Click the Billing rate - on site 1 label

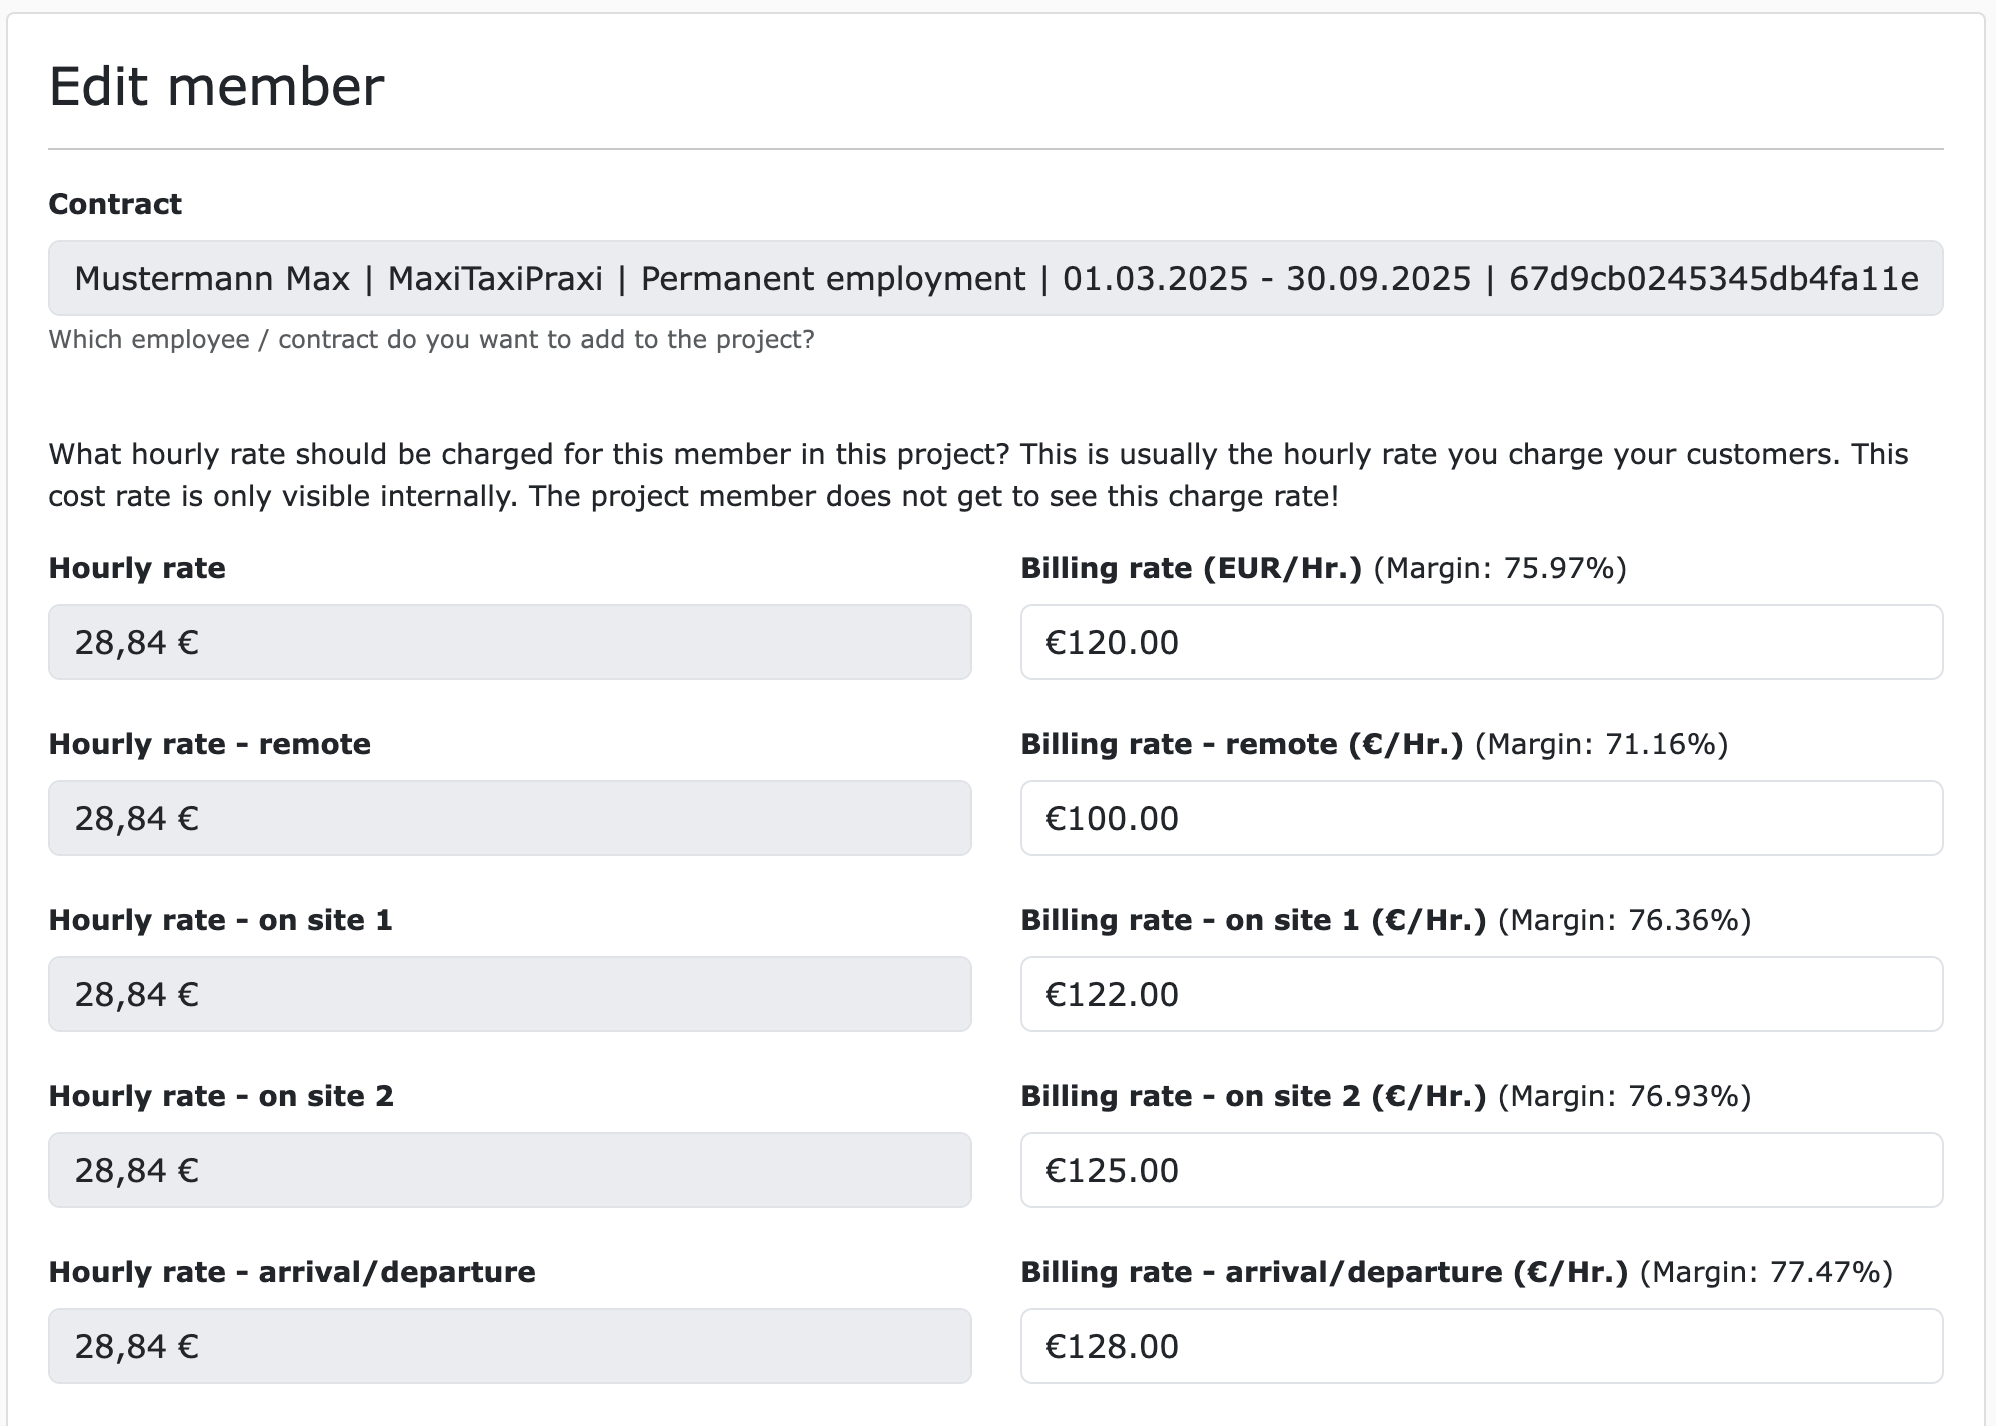pyautogui.click(x=1252, y=920)
